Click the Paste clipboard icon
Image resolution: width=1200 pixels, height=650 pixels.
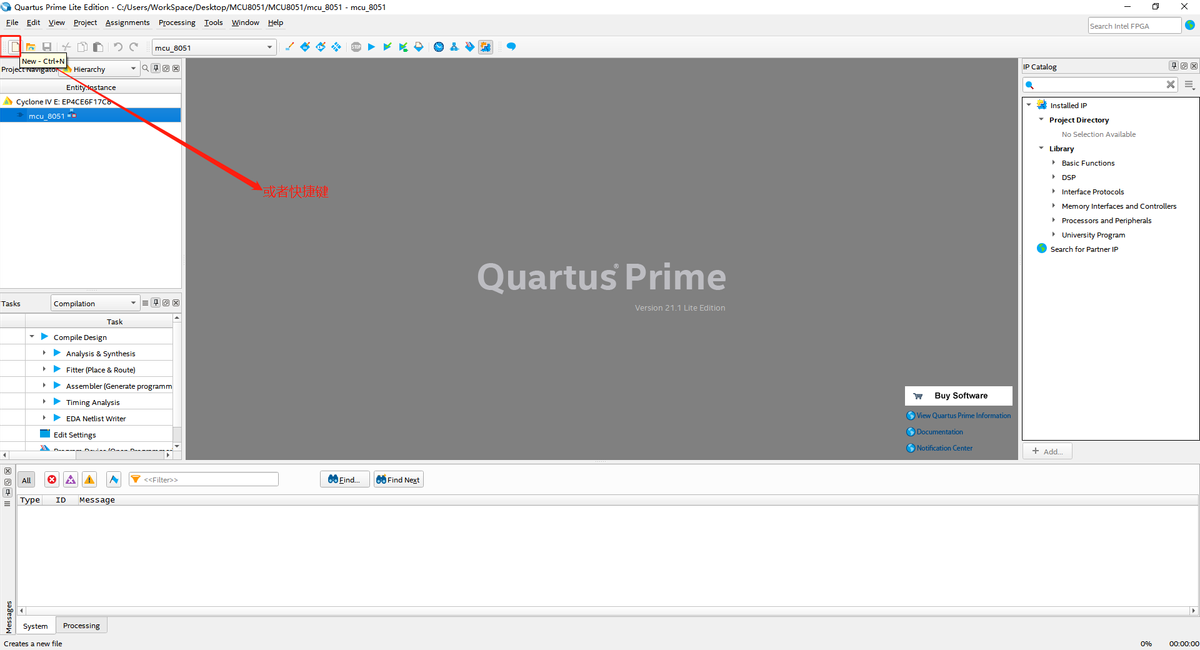[98, 47]
